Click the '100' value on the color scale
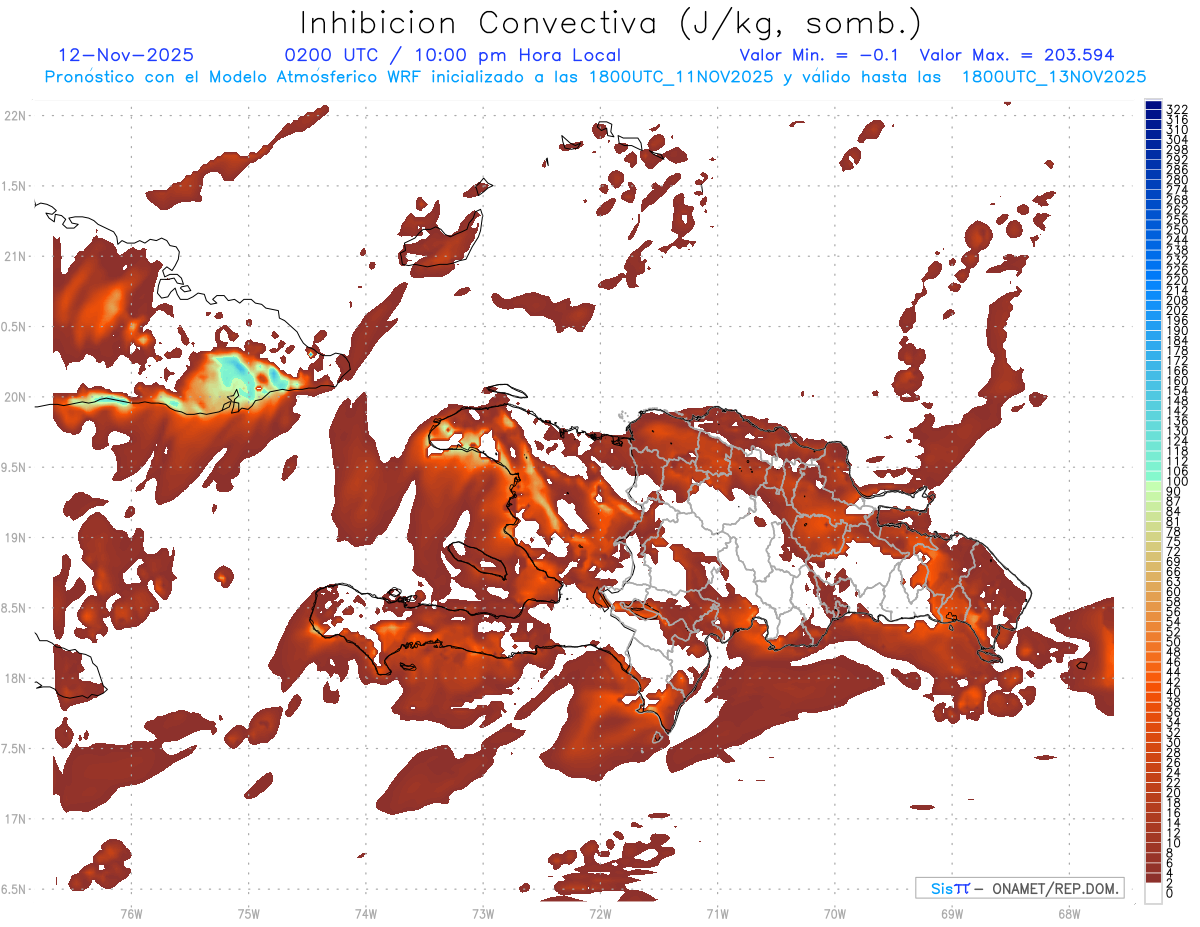The width and height of the screenshot is (1200, 927). (x=1177, y=483)
